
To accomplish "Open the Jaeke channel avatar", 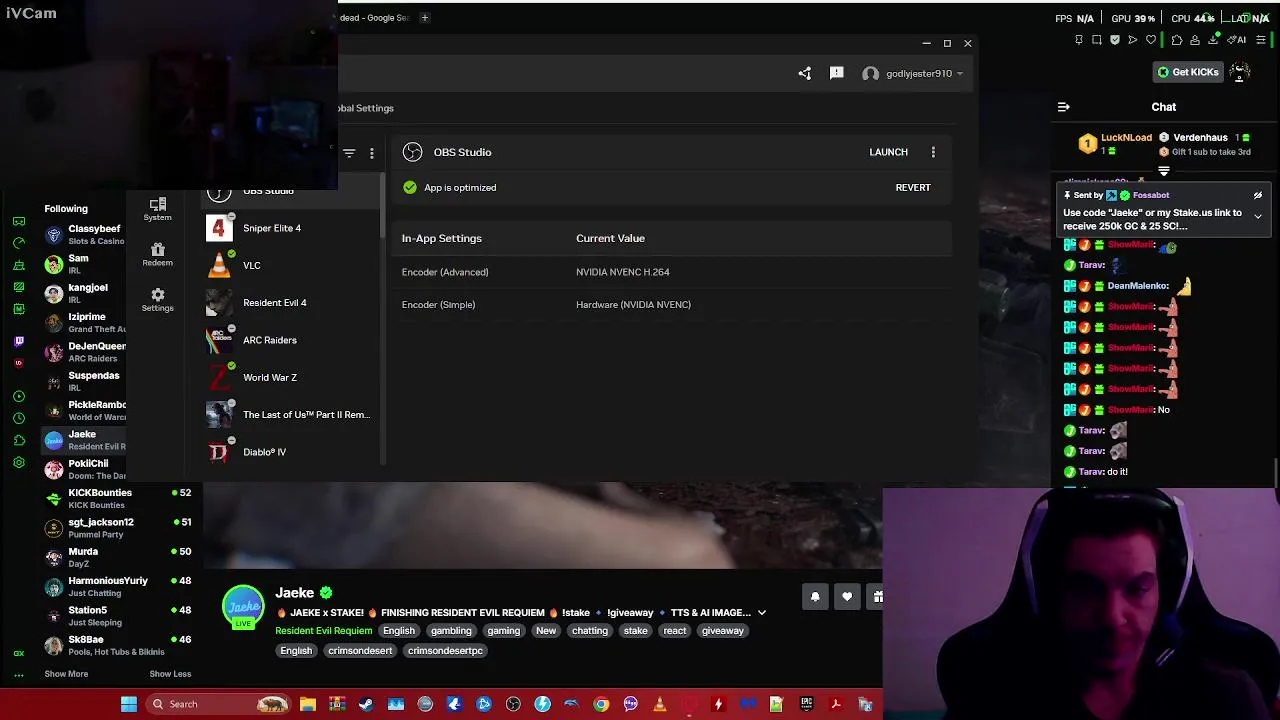I will pos(243,607).
